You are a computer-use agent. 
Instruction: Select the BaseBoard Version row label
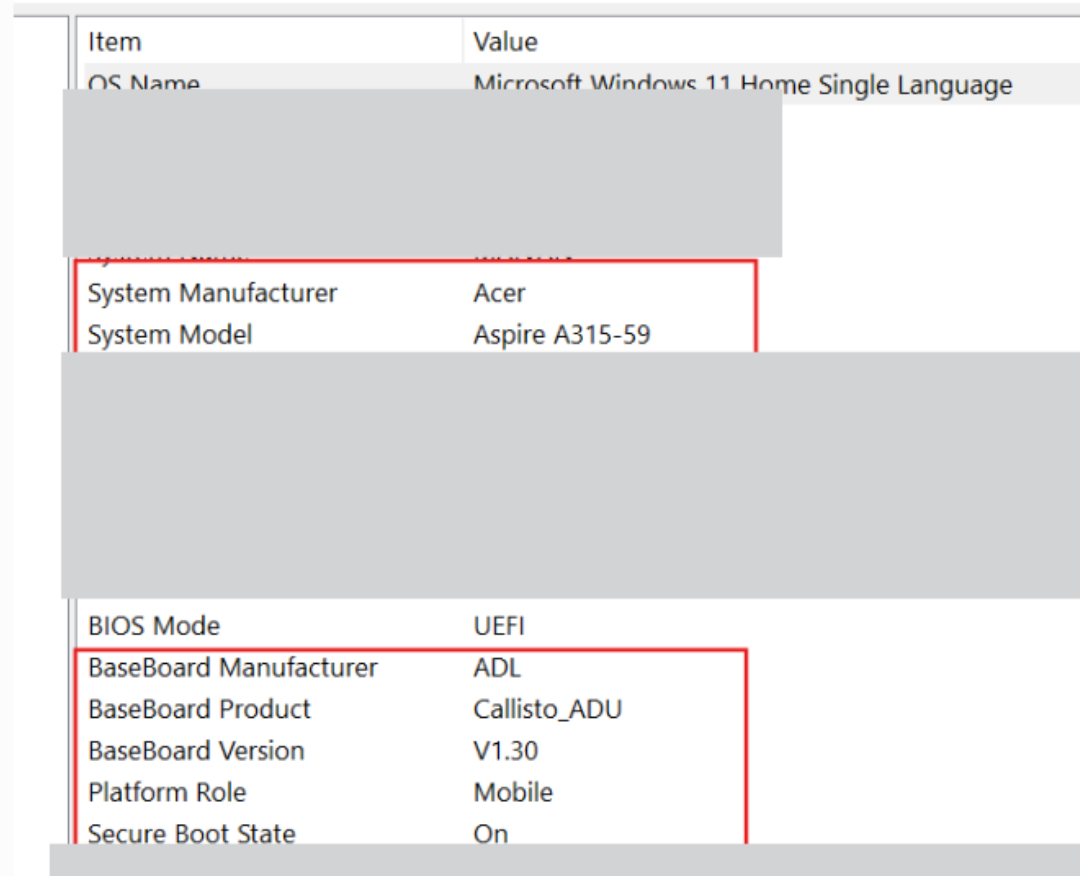tap(196, 751)
